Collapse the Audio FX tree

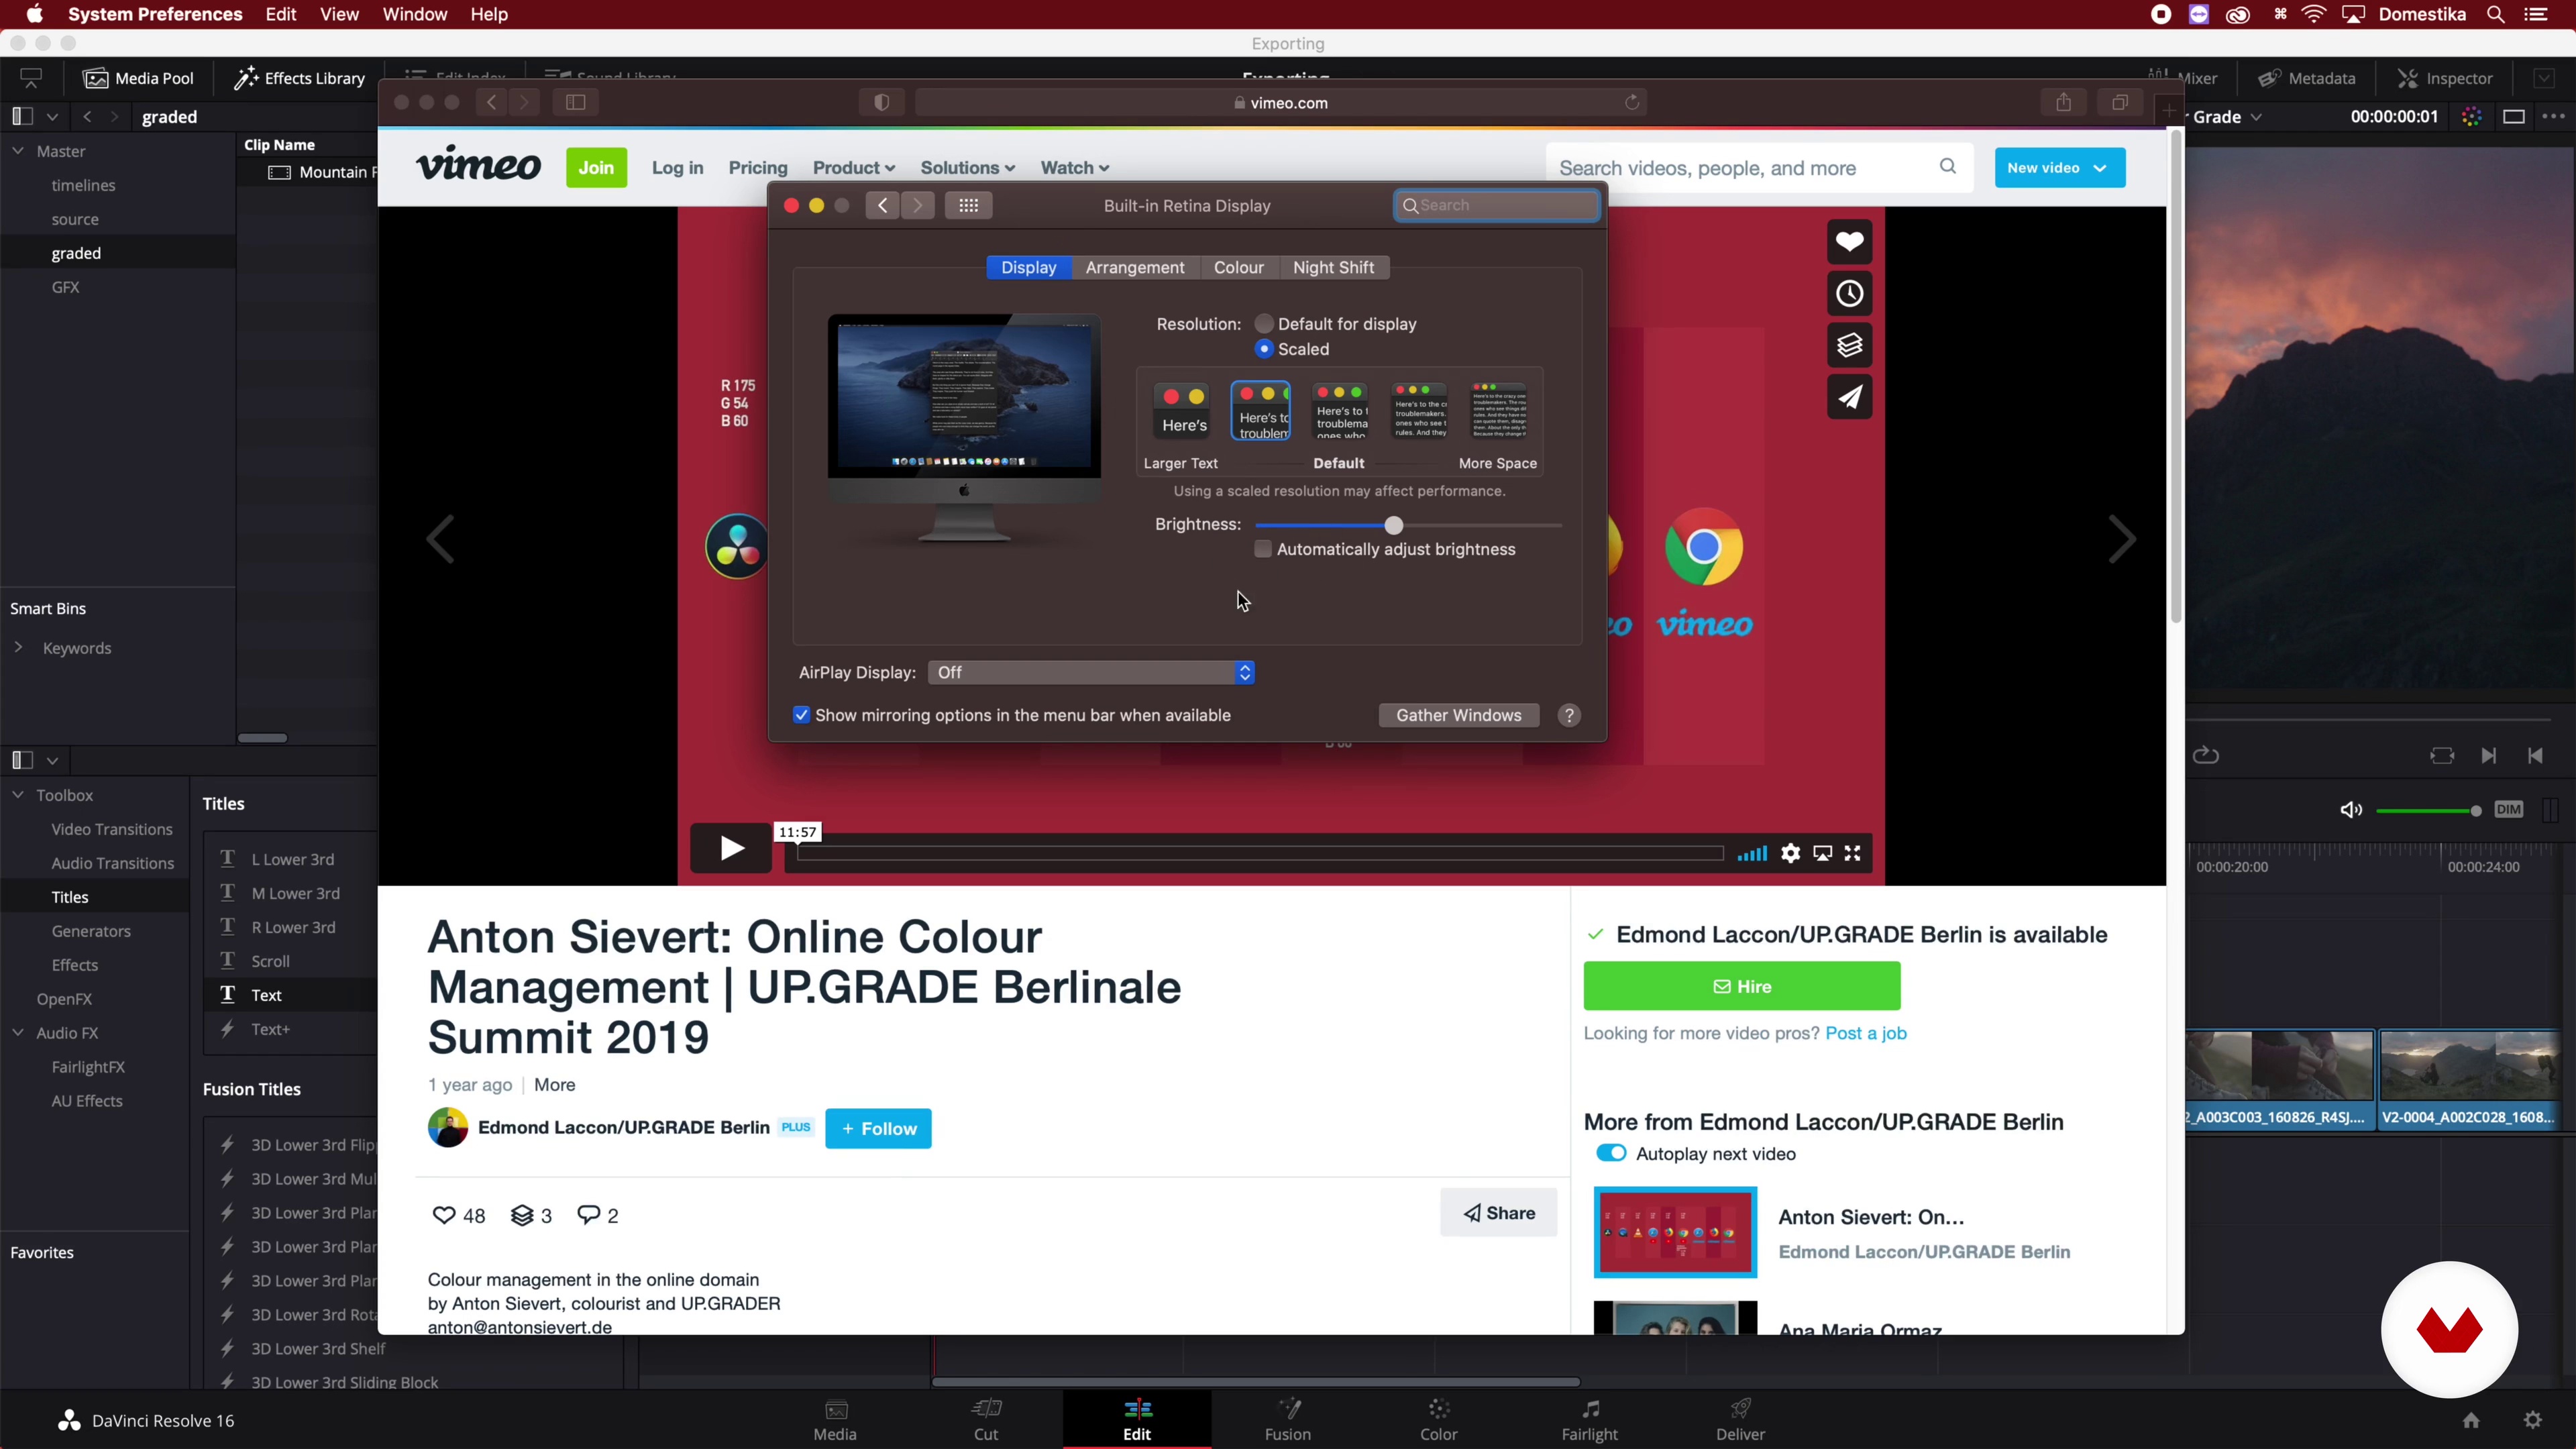click(x=18, y=1033)
